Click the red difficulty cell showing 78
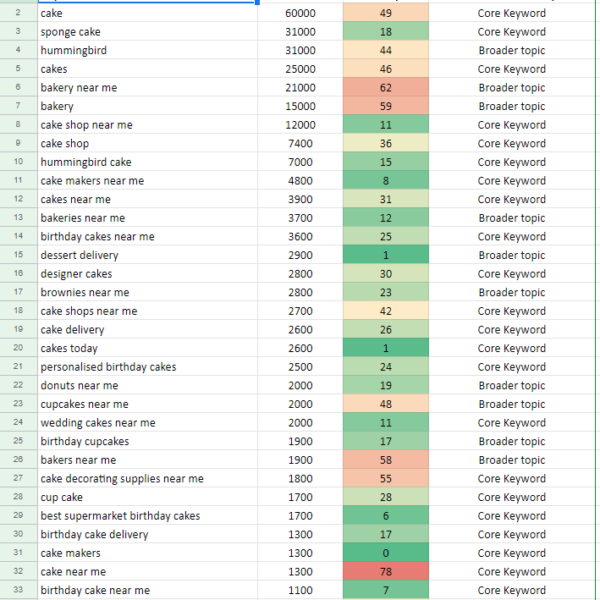 (x=385, y=571)
